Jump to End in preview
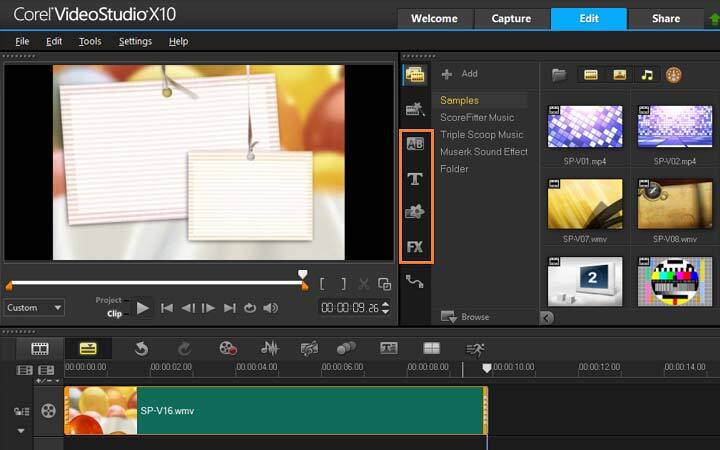720x450 pixels. pyautogui.click(x=230, y=308)
